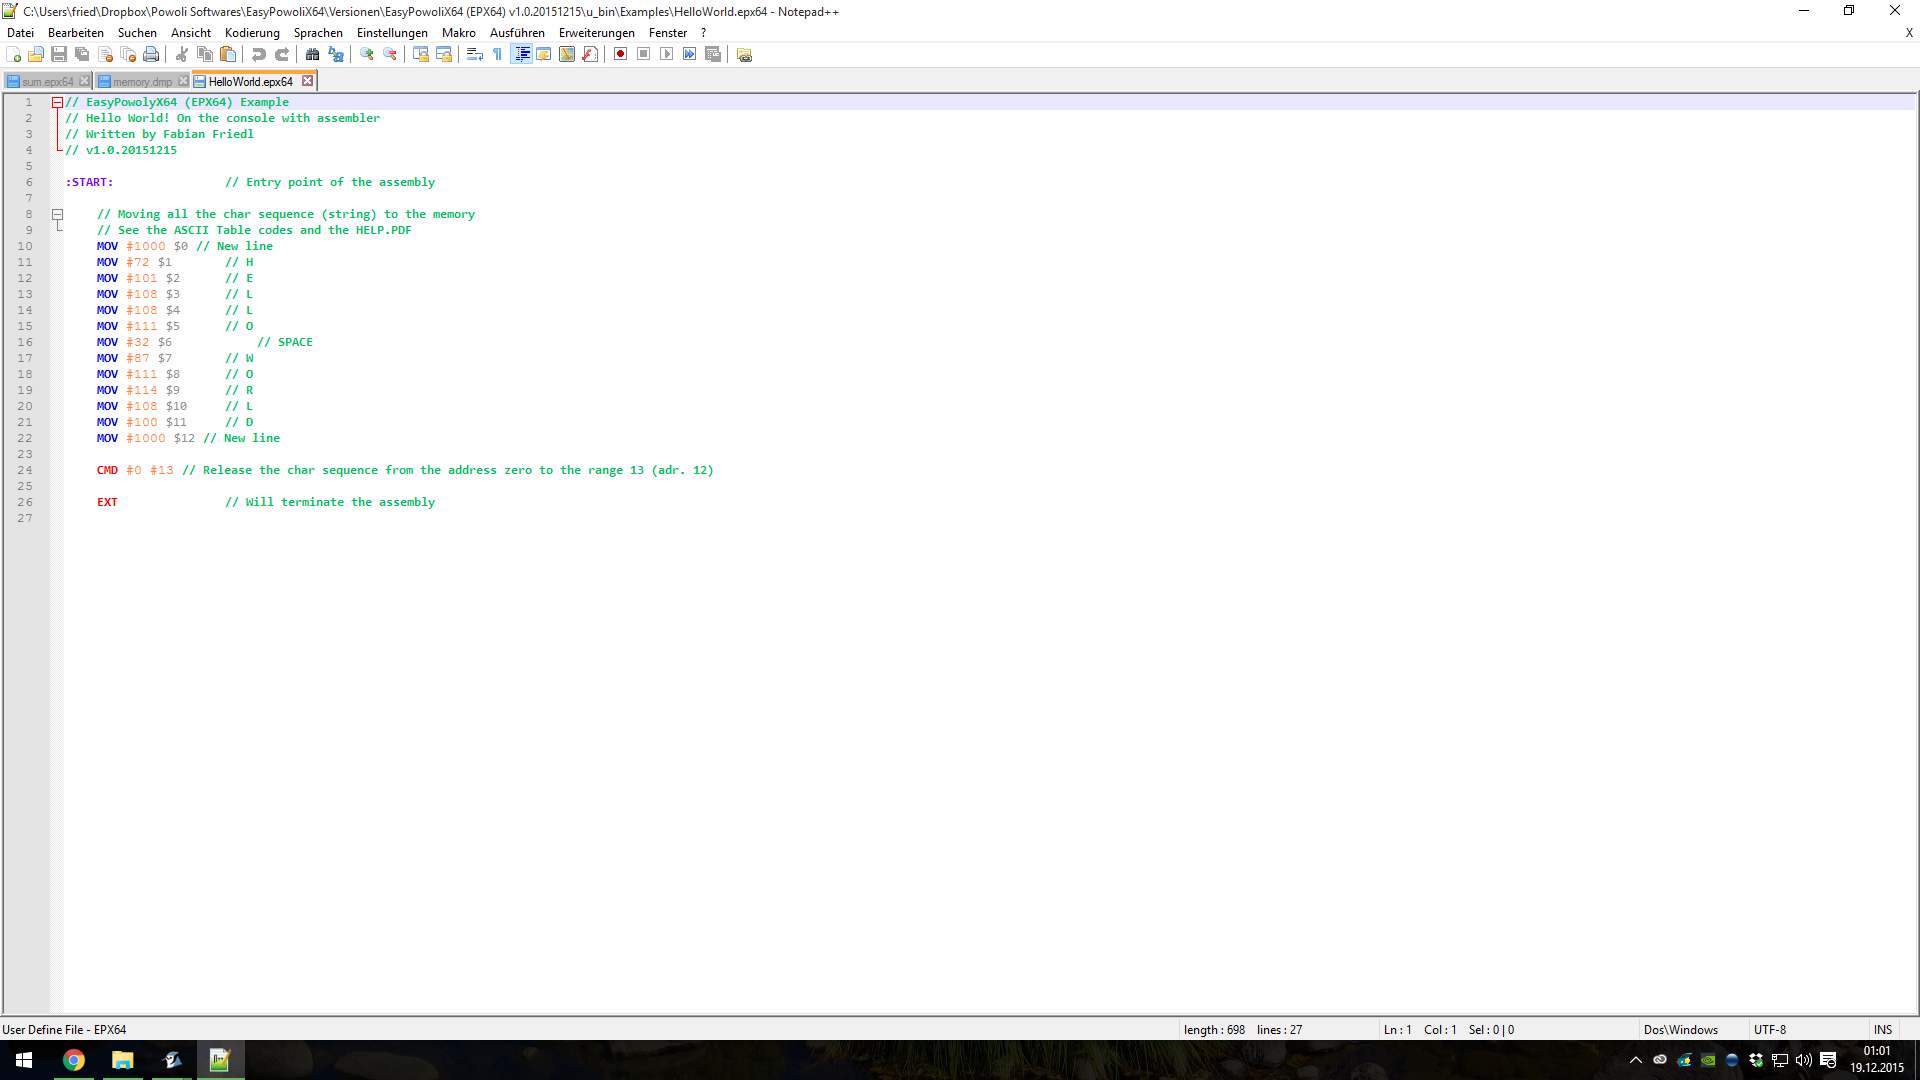Click the Save file icon

click(x=59, y=54)
